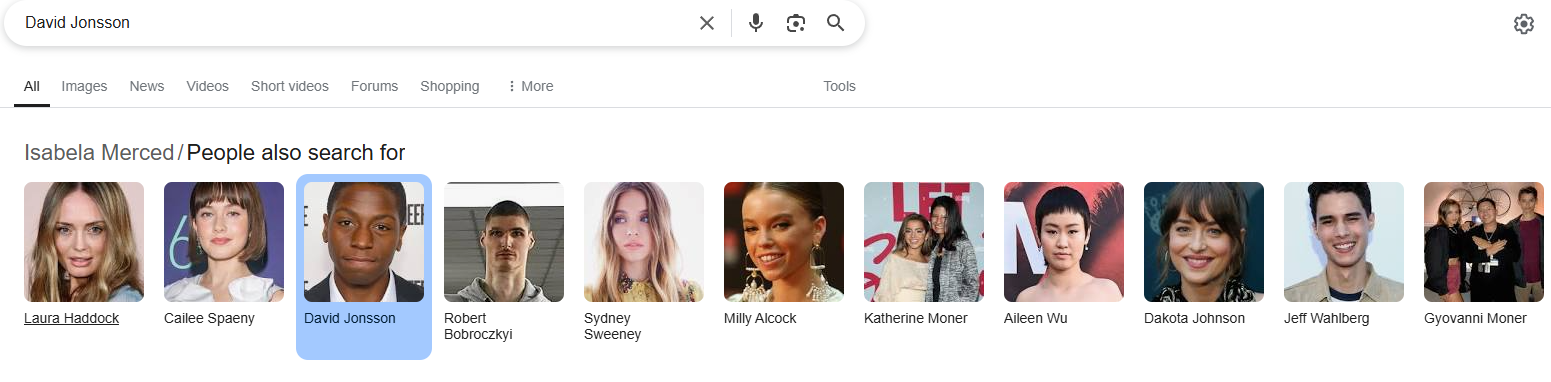The height and width of the screenshot is (382, 1551).
Task: Expand the More search filters menu
Action: 530,86
